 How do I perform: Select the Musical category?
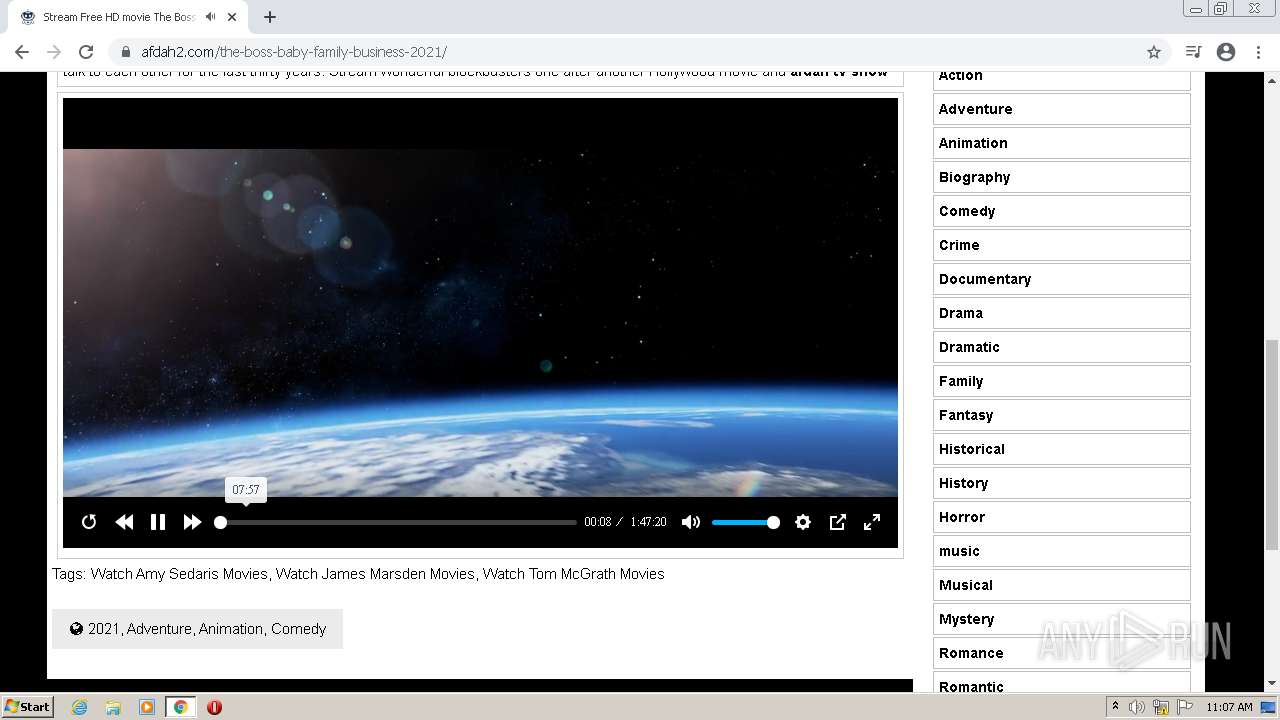[1062, 585]
